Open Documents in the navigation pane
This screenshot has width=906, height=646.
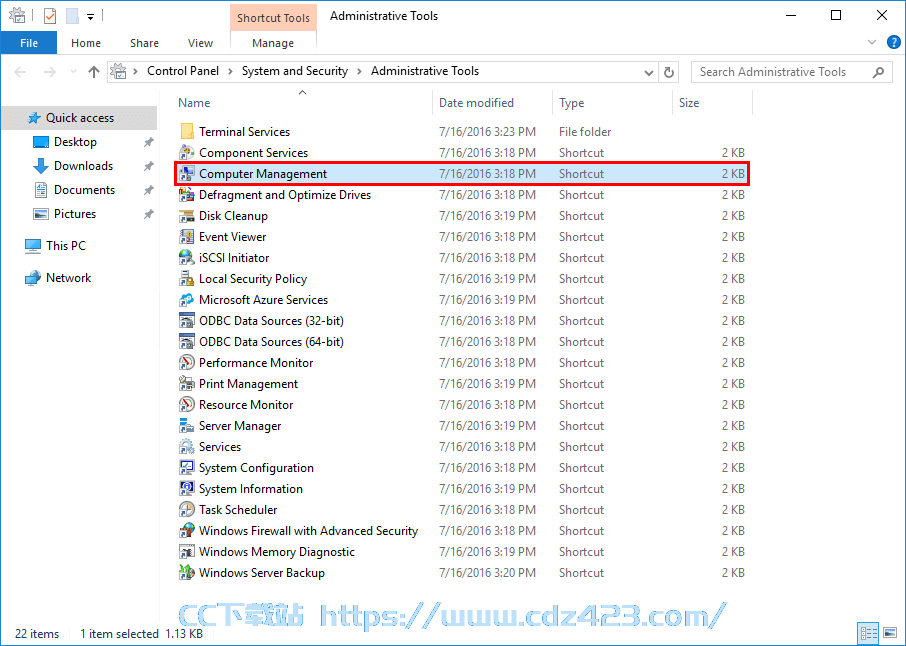[x=84, y=190]
